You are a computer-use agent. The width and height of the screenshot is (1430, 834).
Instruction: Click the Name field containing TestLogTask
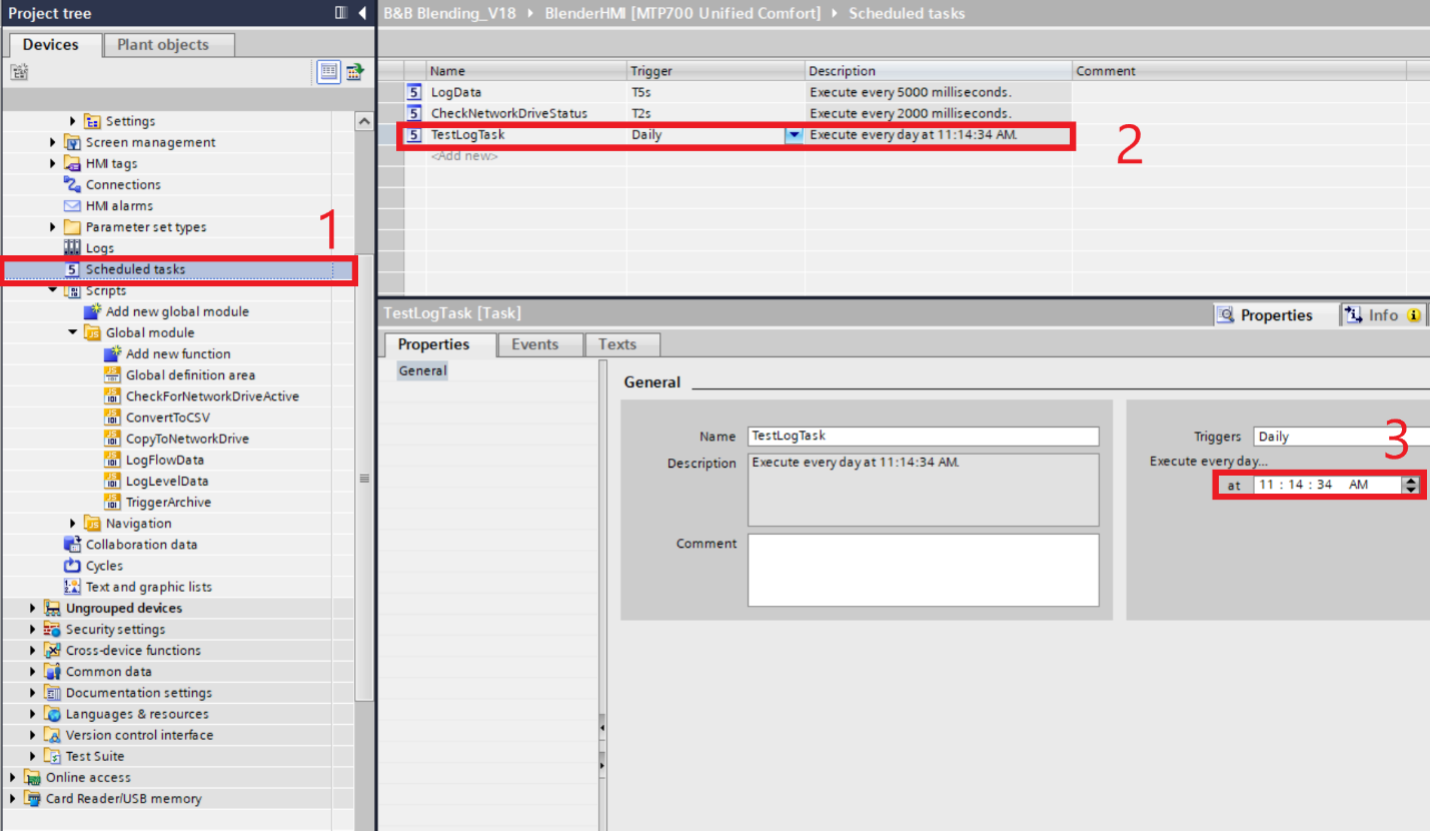tap(923, 436)
